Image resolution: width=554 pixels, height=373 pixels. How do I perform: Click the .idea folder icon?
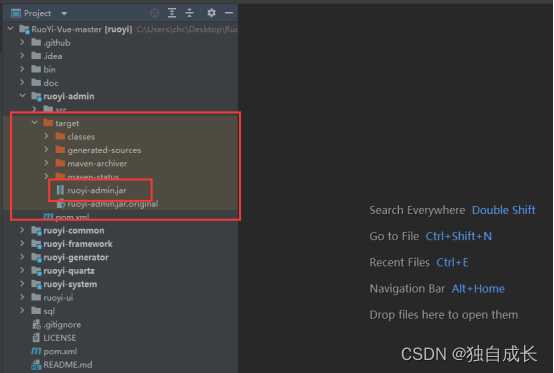point(36,56)
